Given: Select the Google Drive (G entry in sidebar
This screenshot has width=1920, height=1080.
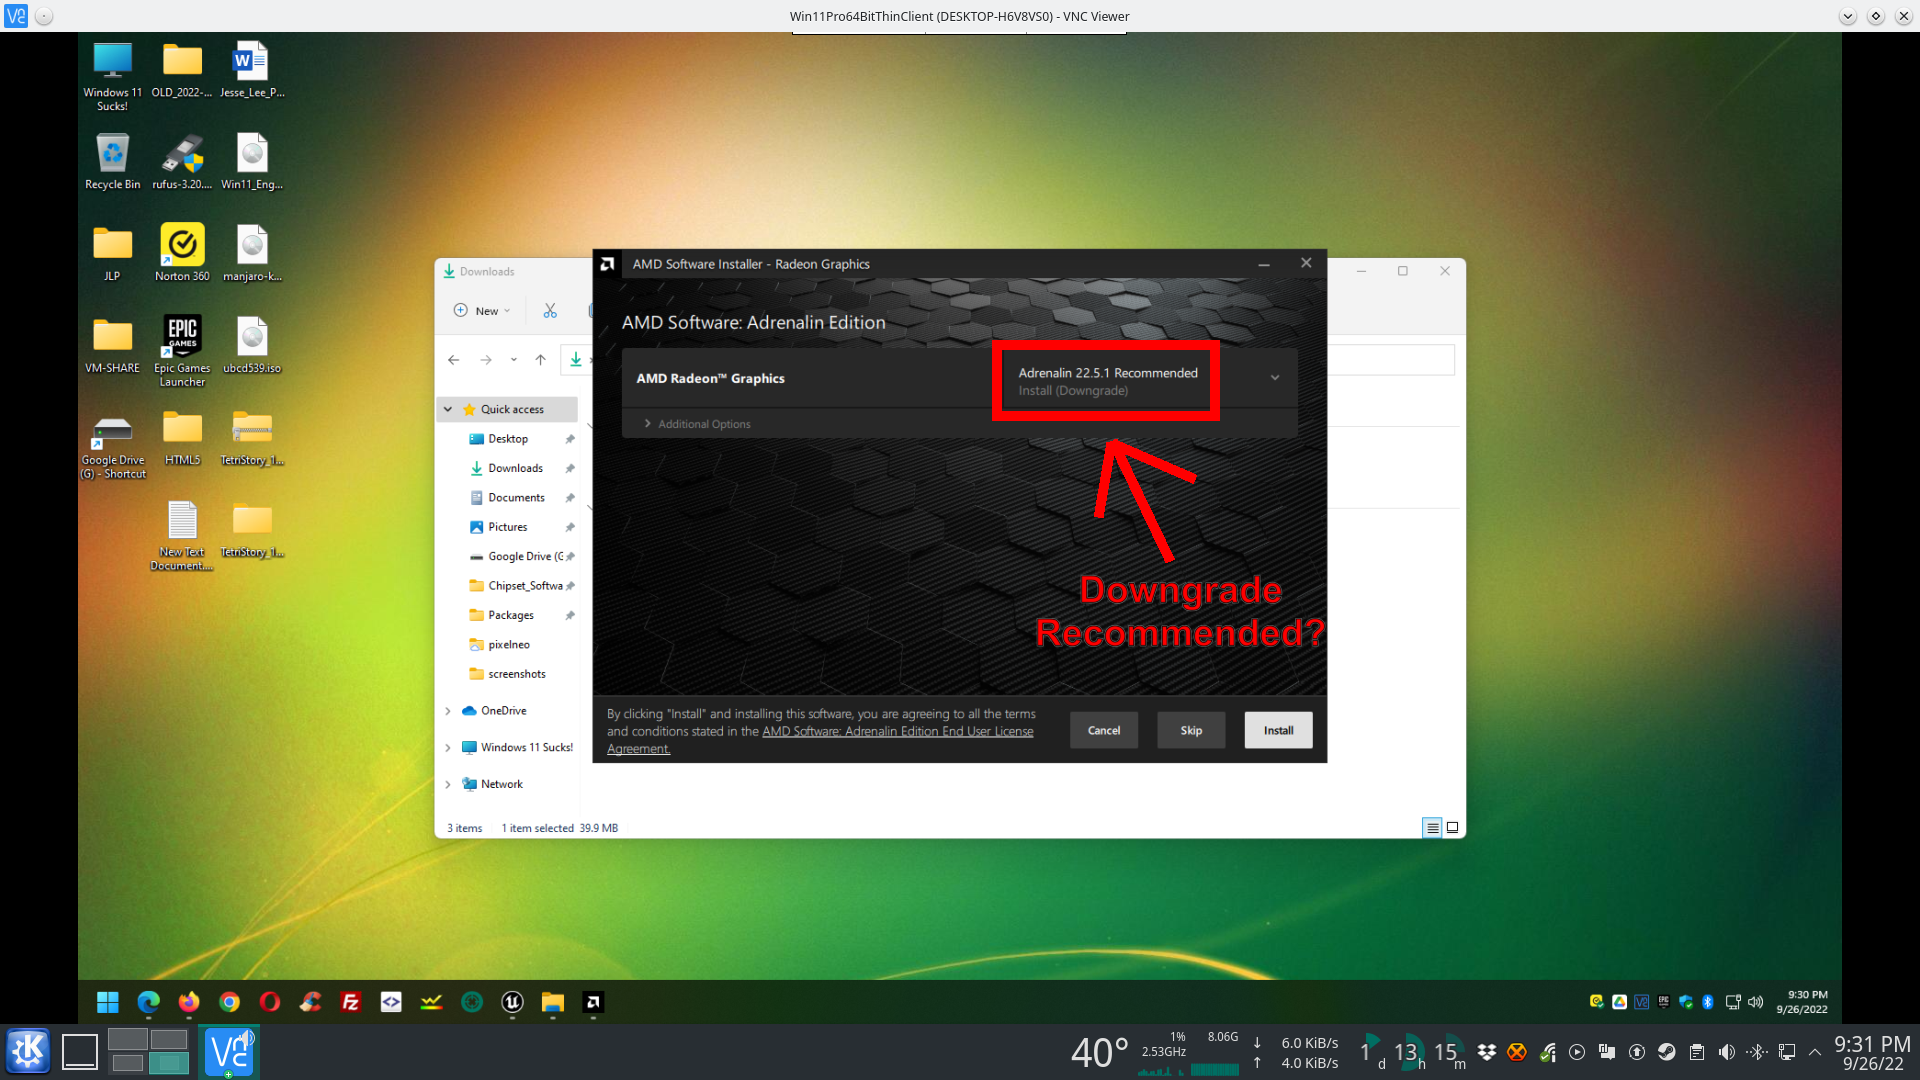Looking at the screenshot, I should click(x=518, y=557).
